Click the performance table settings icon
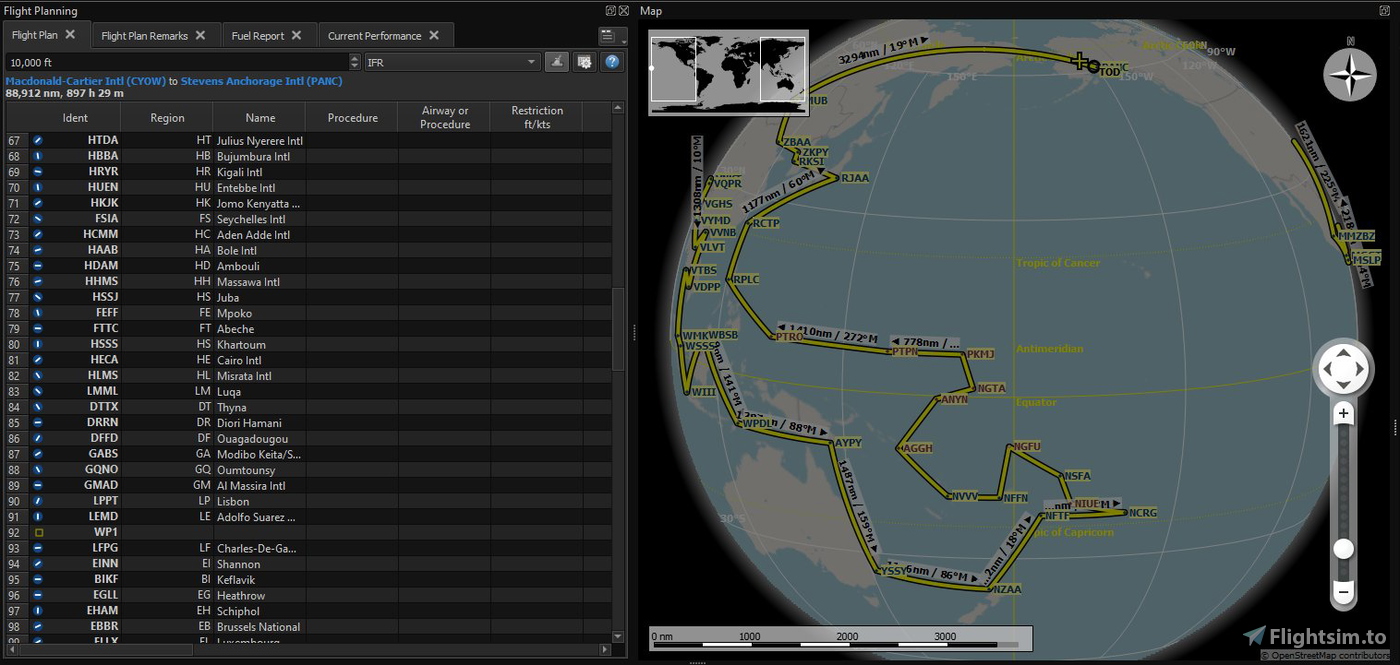 click(x=585, y=61)
